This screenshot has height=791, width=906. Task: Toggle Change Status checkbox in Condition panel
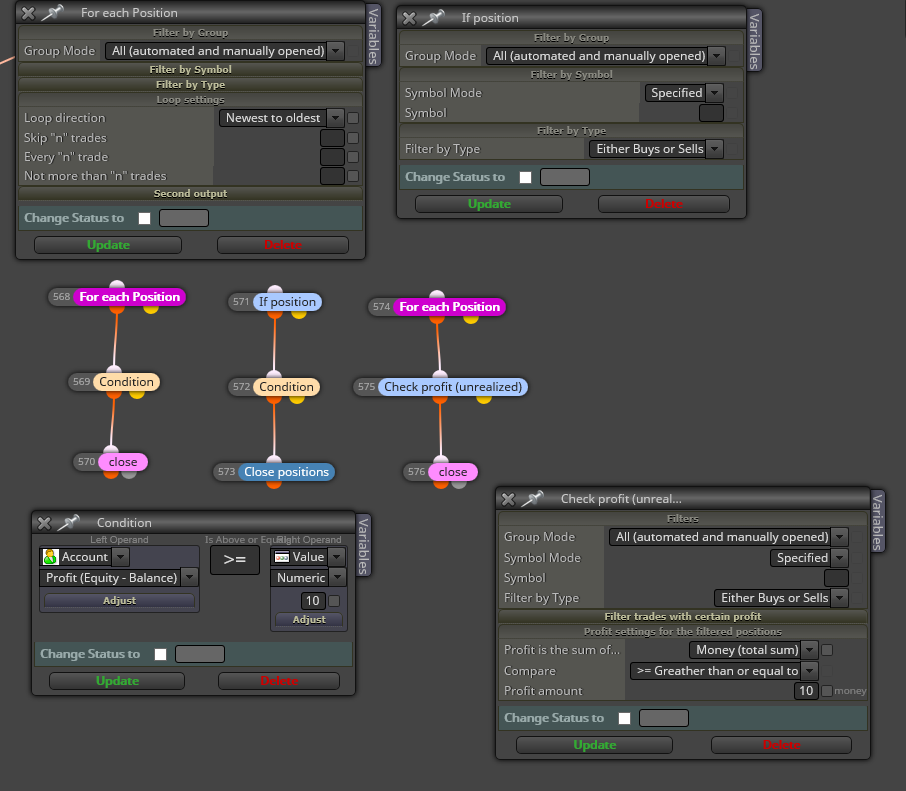pyautogui.click(x=161, y=654)
